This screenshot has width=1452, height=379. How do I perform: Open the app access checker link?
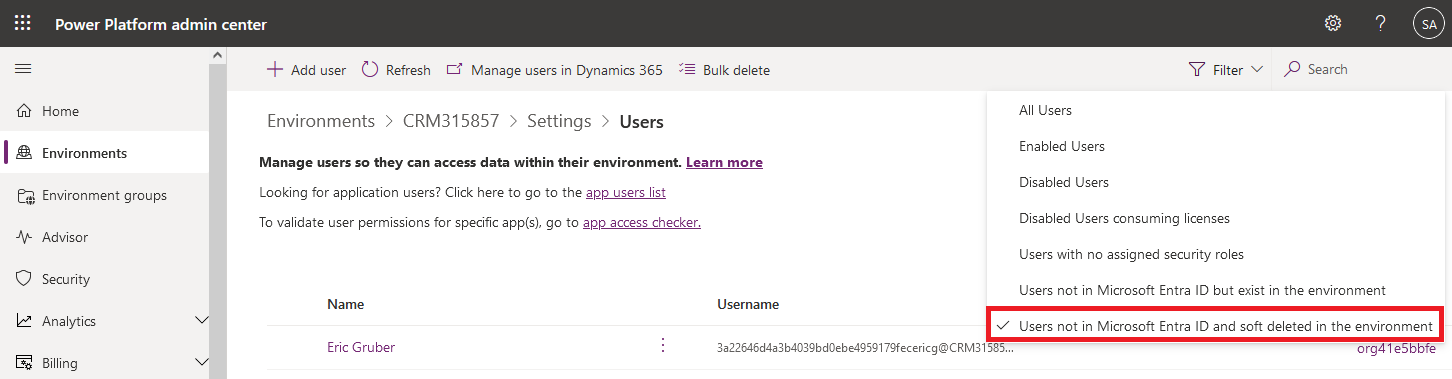[642, 222]
